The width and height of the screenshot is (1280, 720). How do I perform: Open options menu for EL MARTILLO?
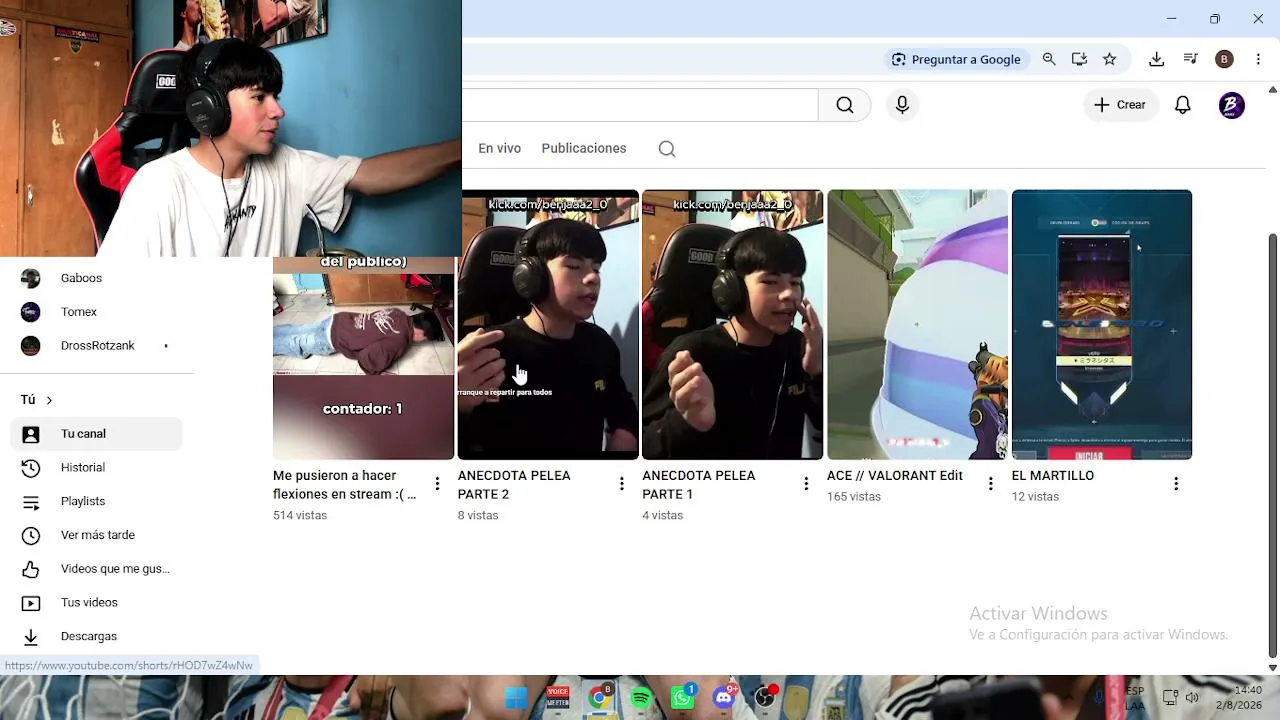click(x=1176, y=484)
